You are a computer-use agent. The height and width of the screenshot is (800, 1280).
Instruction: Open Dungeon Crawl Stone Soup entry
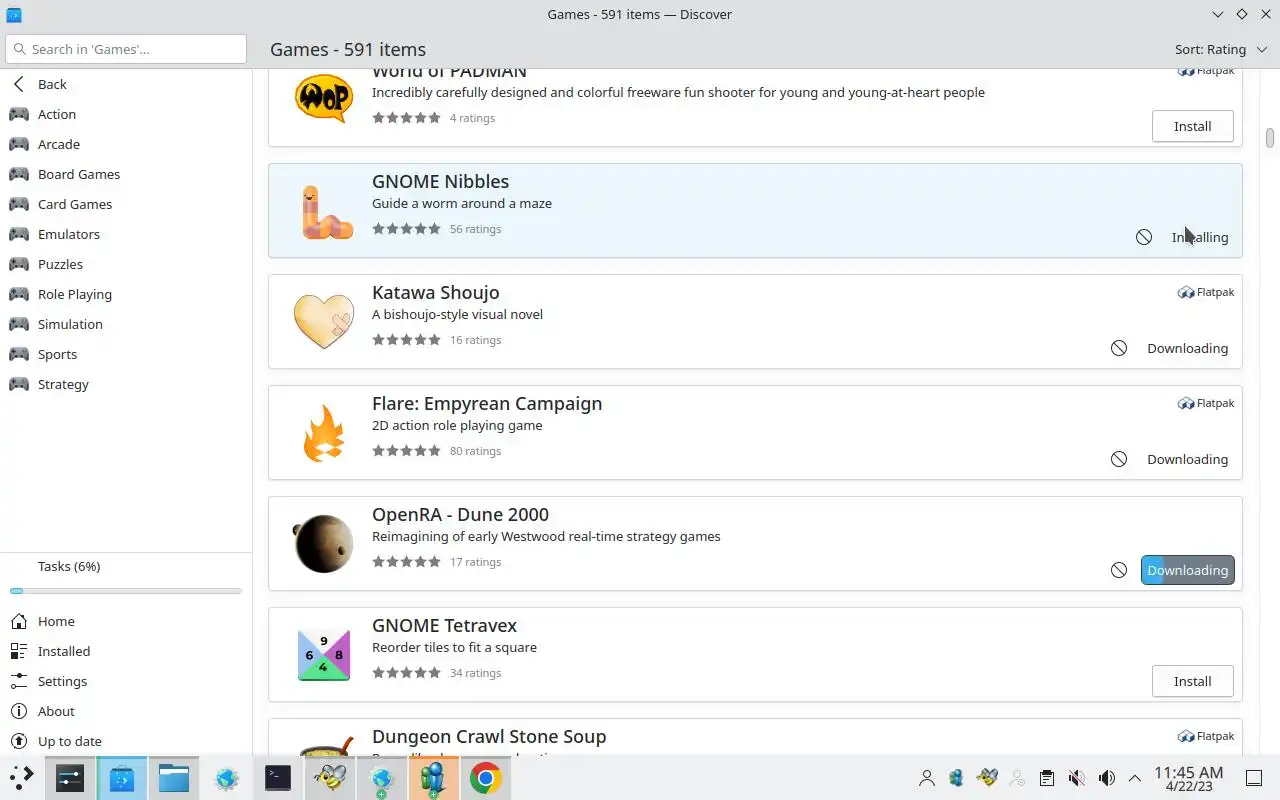coord(755,737)
